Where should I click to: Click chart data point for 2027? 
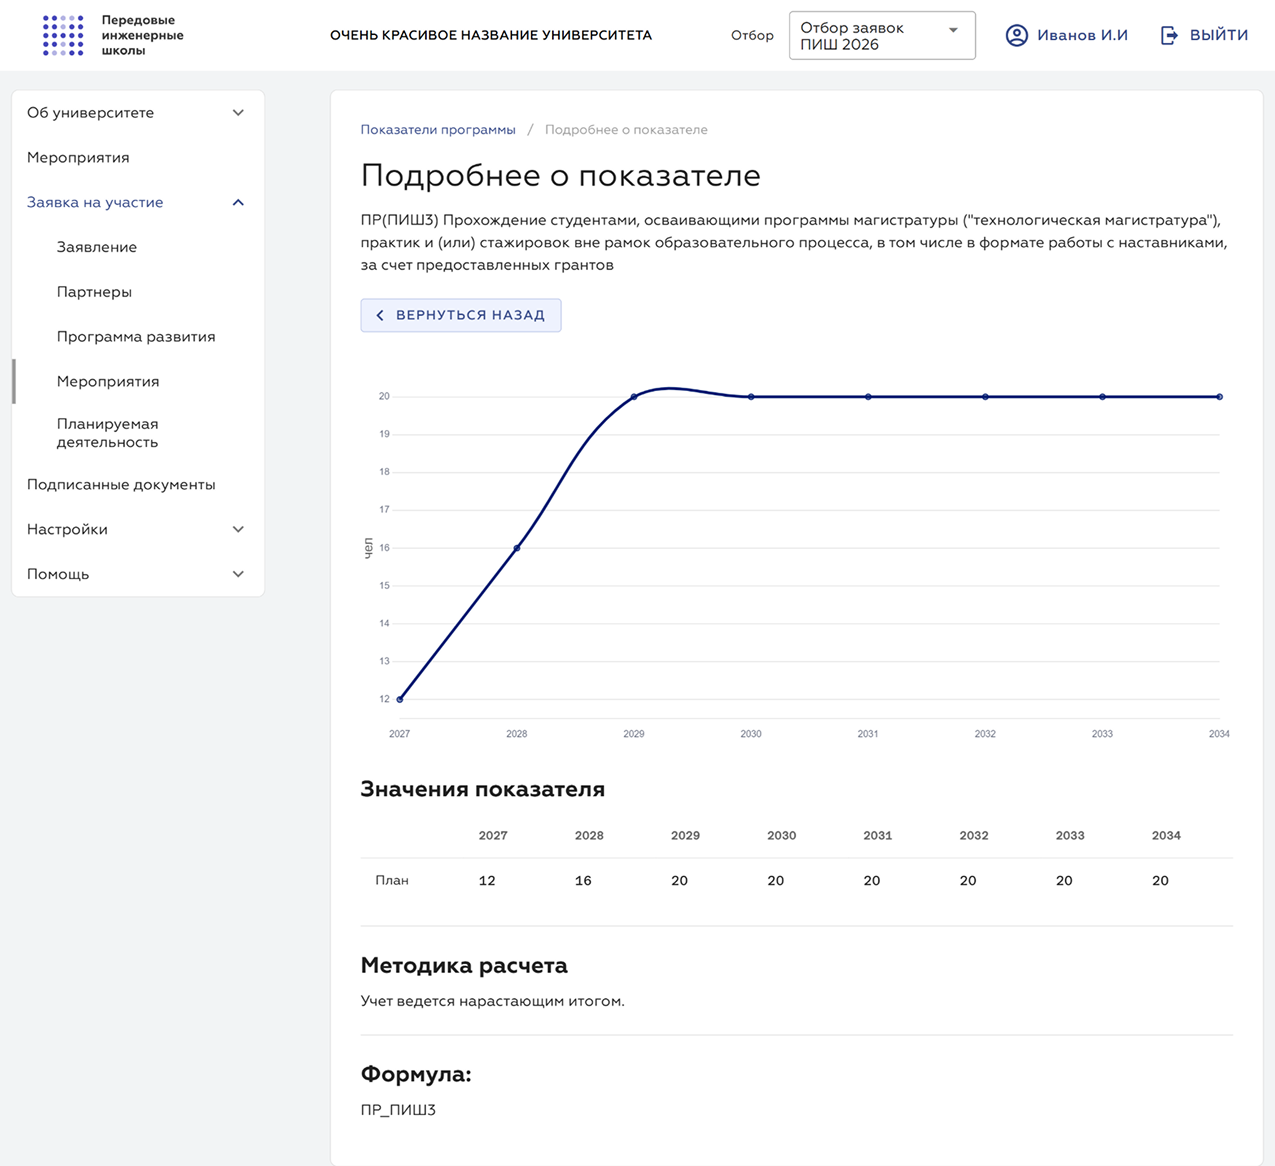click(400, 699)
